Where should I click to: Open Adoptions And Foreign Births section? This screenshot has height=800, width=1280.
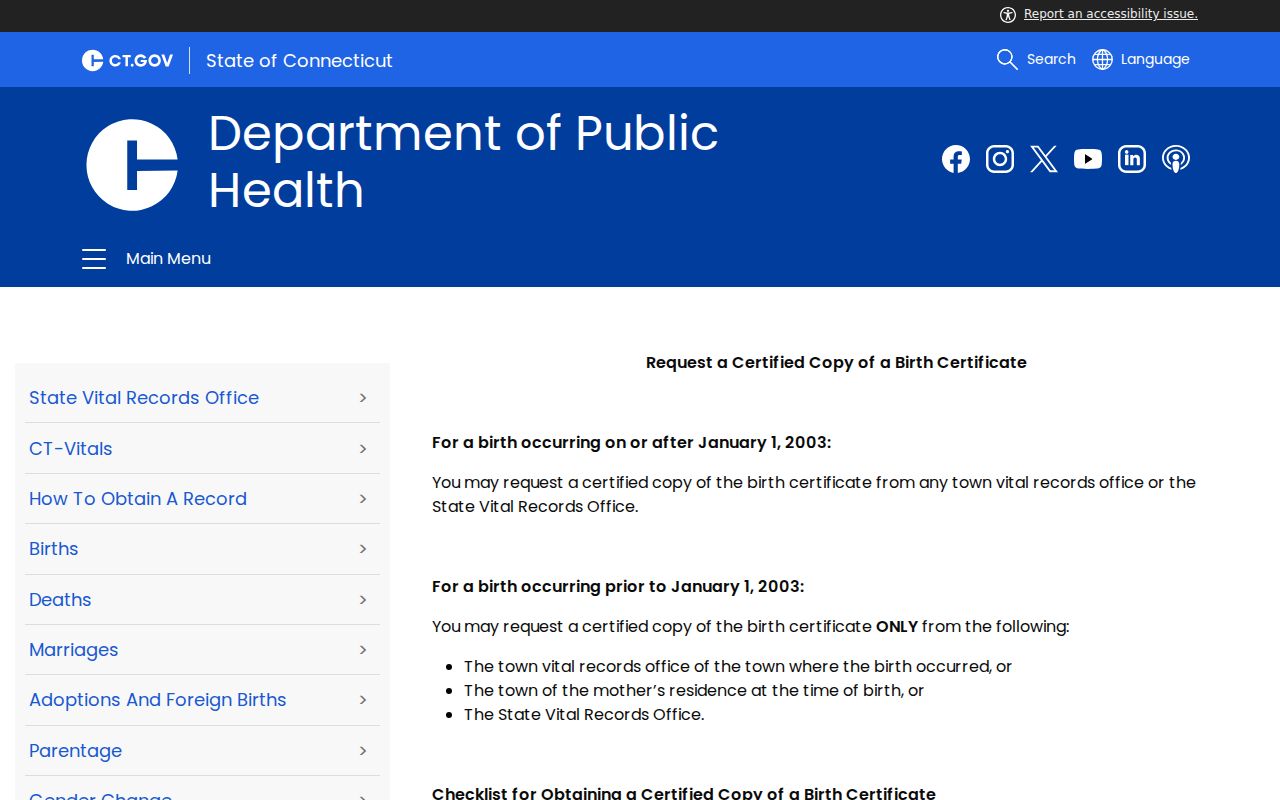pos(158,700)
